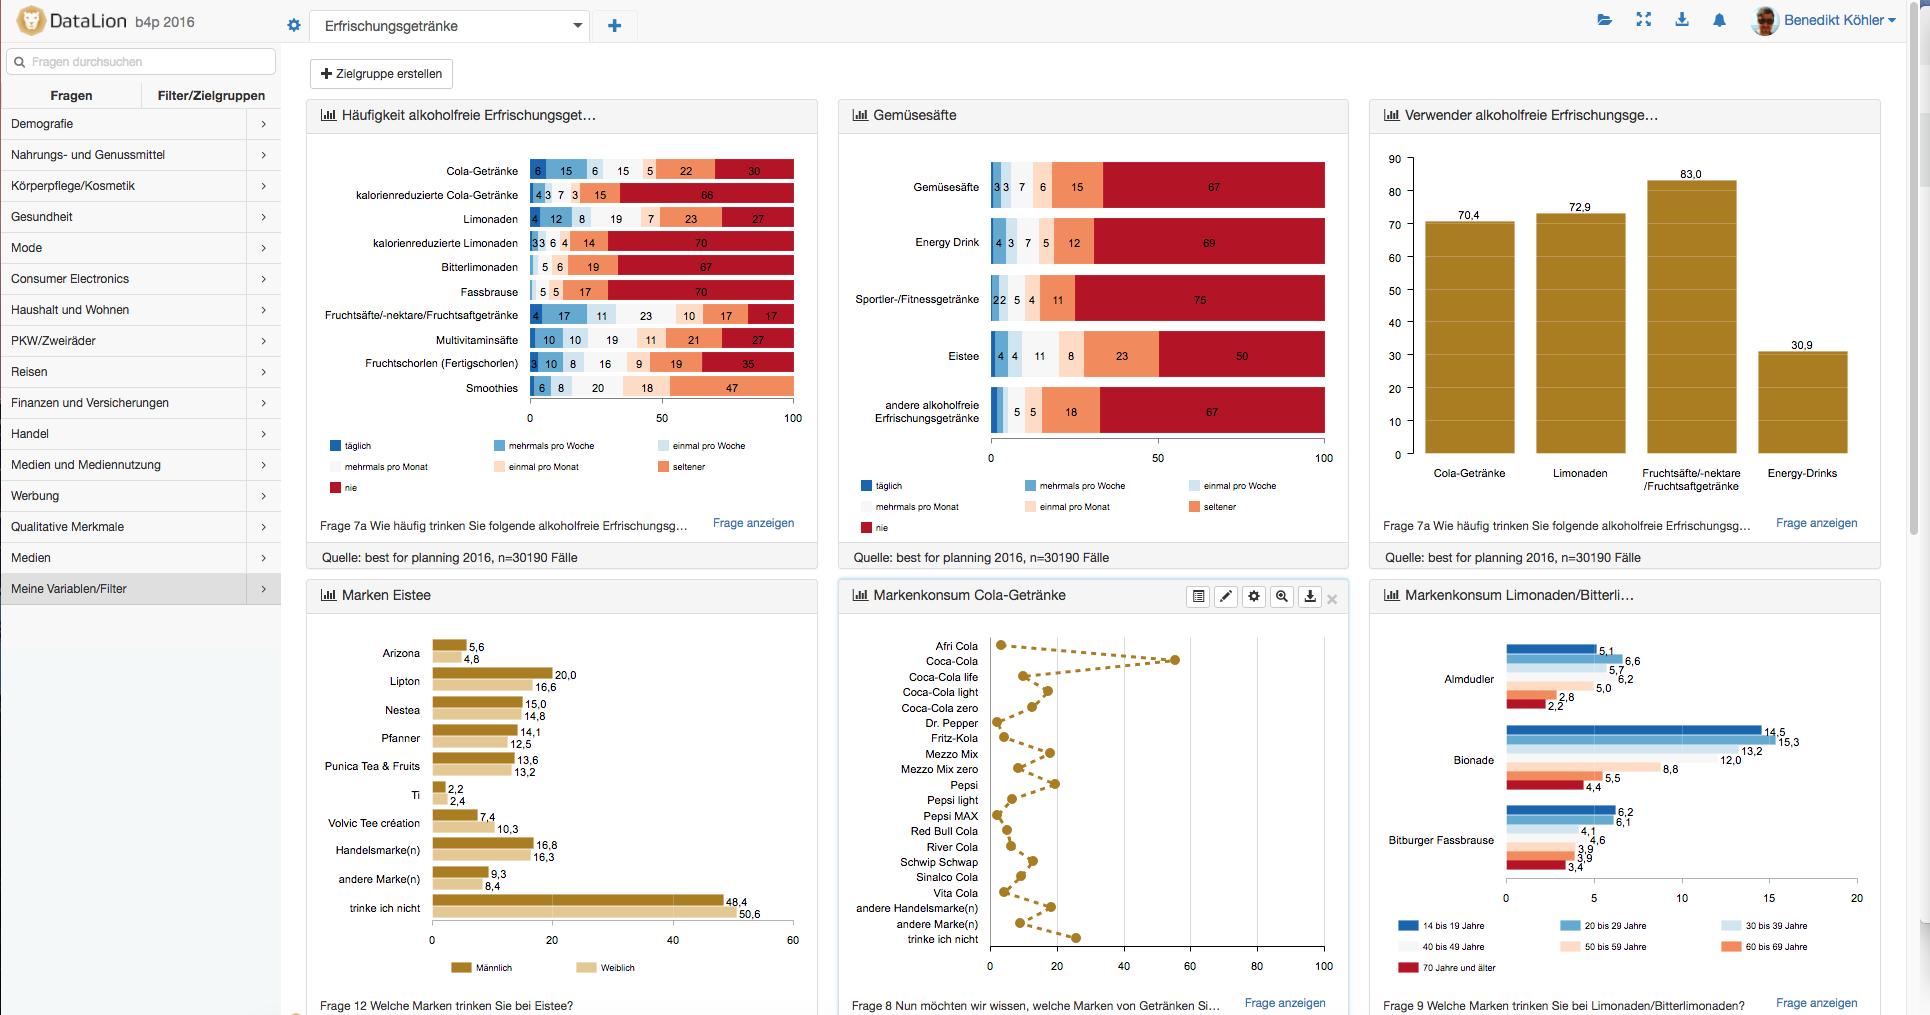
Task: Zoom Markenkonsum Cola-Getränke chart with magnifier icon
Action: [1282, 597]
